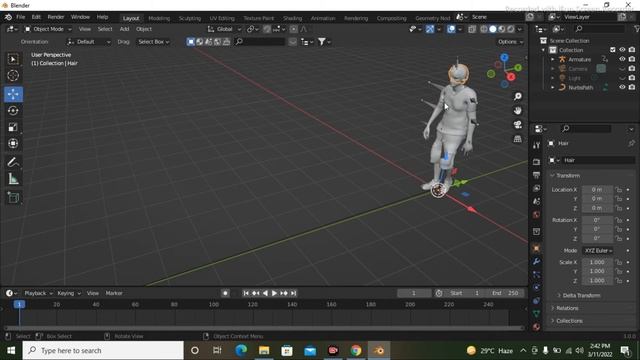Viewport: 640px width, 360px height.
Task: Toggle Location X lock
Action: [619, 190]
